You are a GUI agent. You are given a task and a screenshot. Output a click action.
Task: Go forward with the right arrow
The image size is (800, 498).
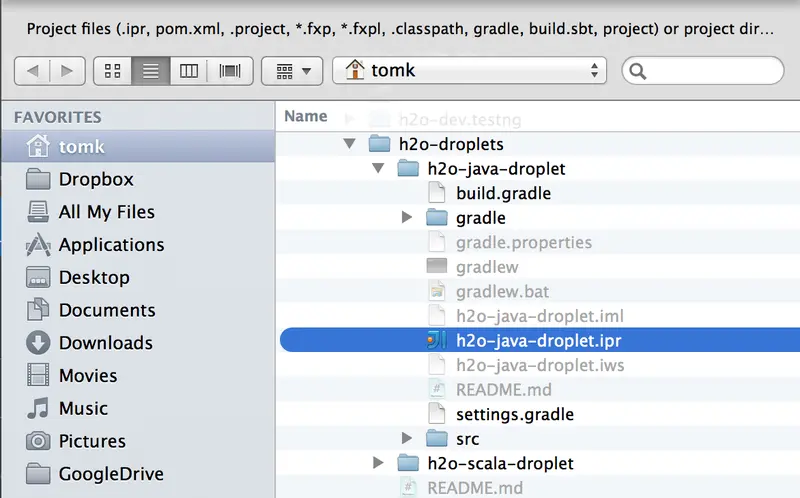67,71
